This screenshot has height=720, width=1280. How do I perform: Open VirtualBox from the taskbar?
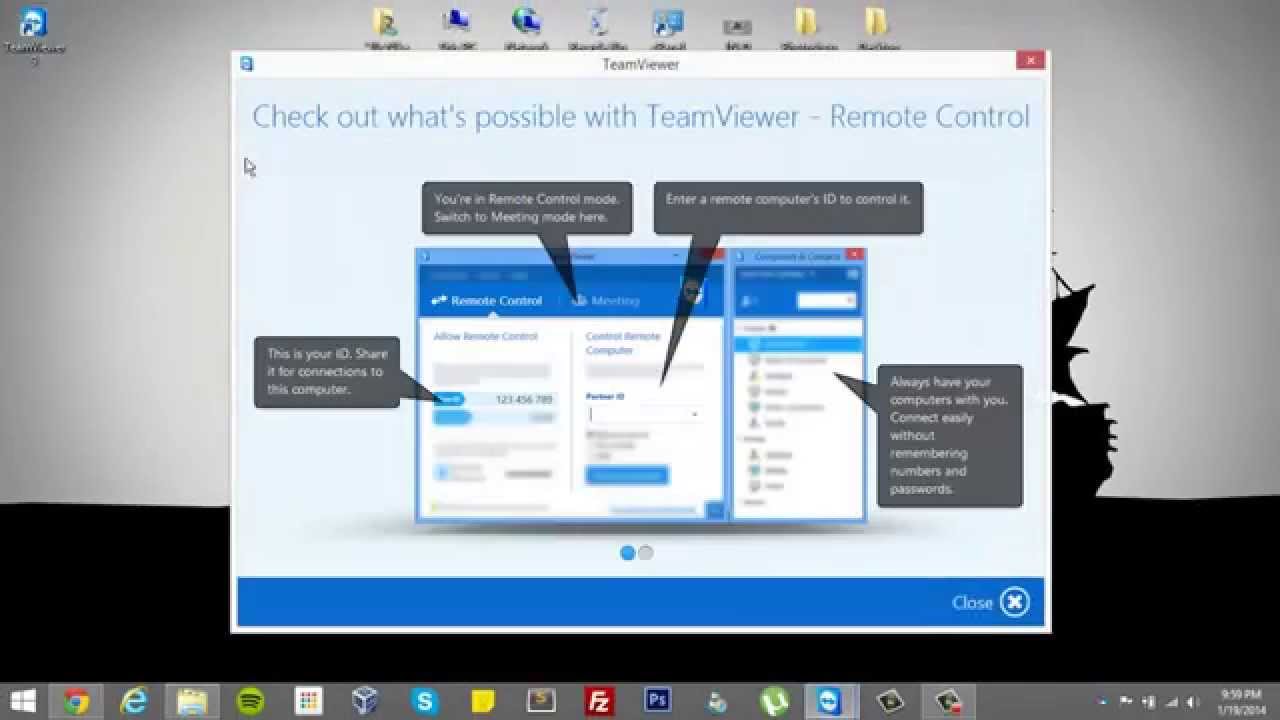pos(366,701)
